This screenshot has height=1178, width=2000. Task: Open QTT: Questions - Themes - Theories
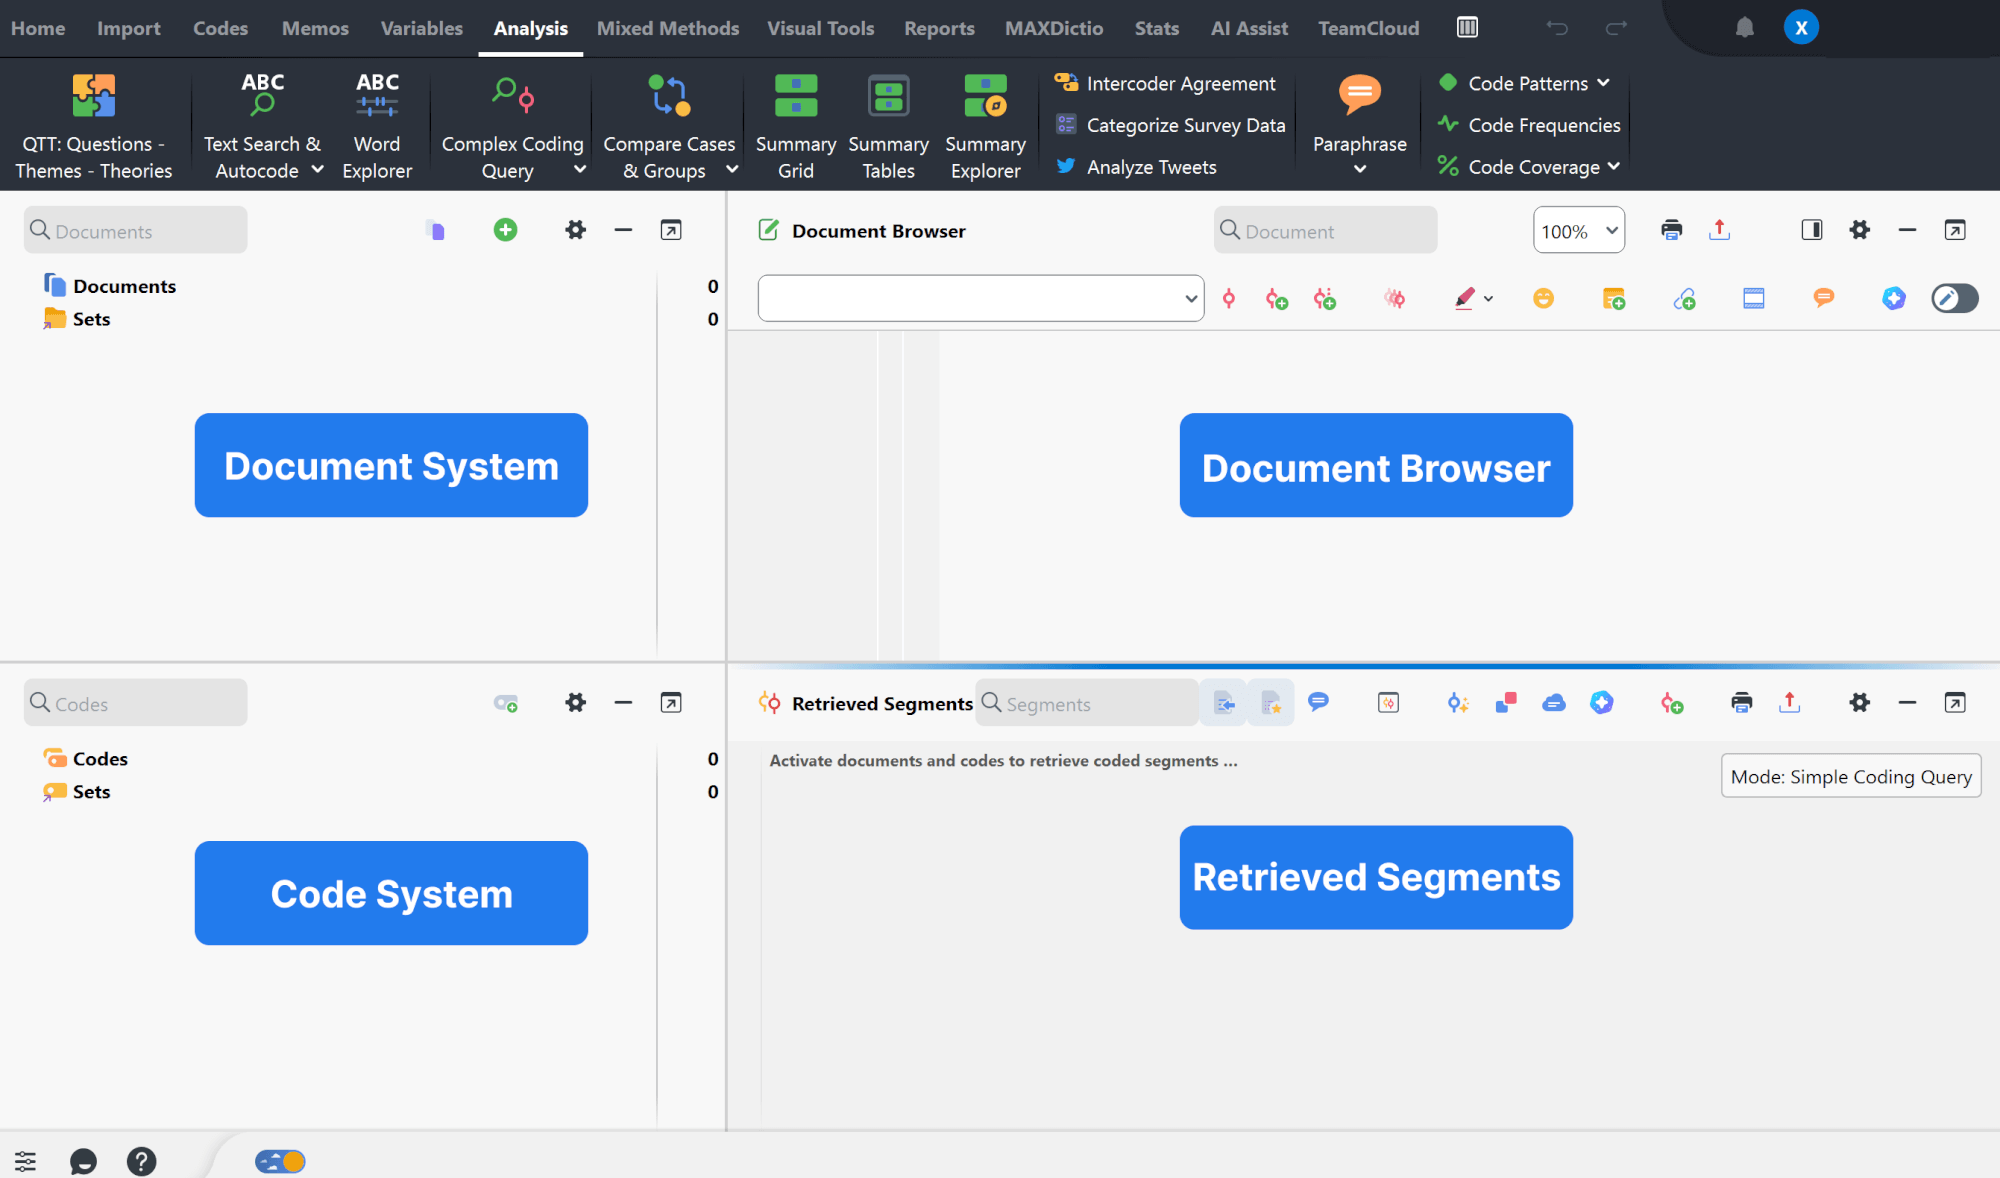[x=93, y=126]
